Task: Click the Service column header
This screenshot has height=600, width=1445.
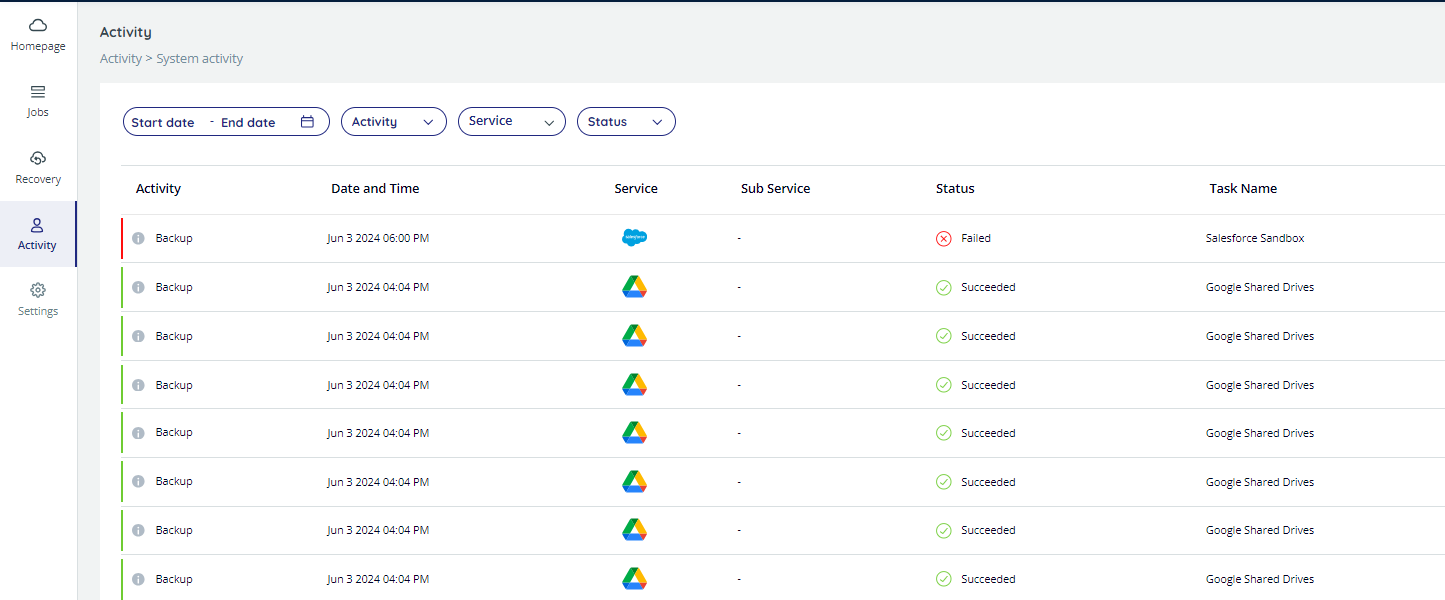Action: click(636, 189)
